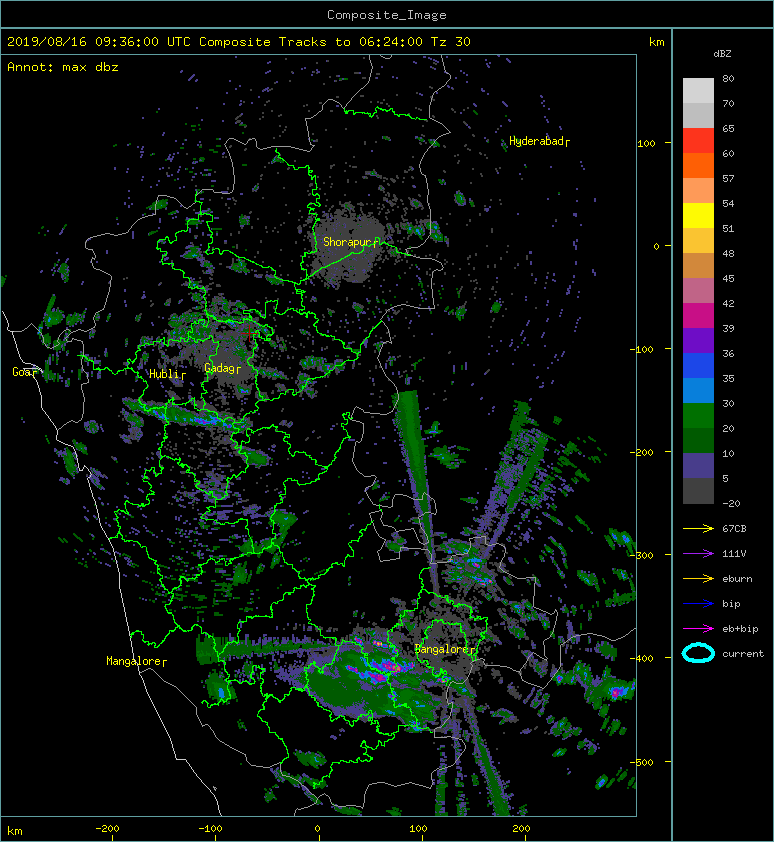Click the green 30 dBZ color swatch

pos(698,415)
